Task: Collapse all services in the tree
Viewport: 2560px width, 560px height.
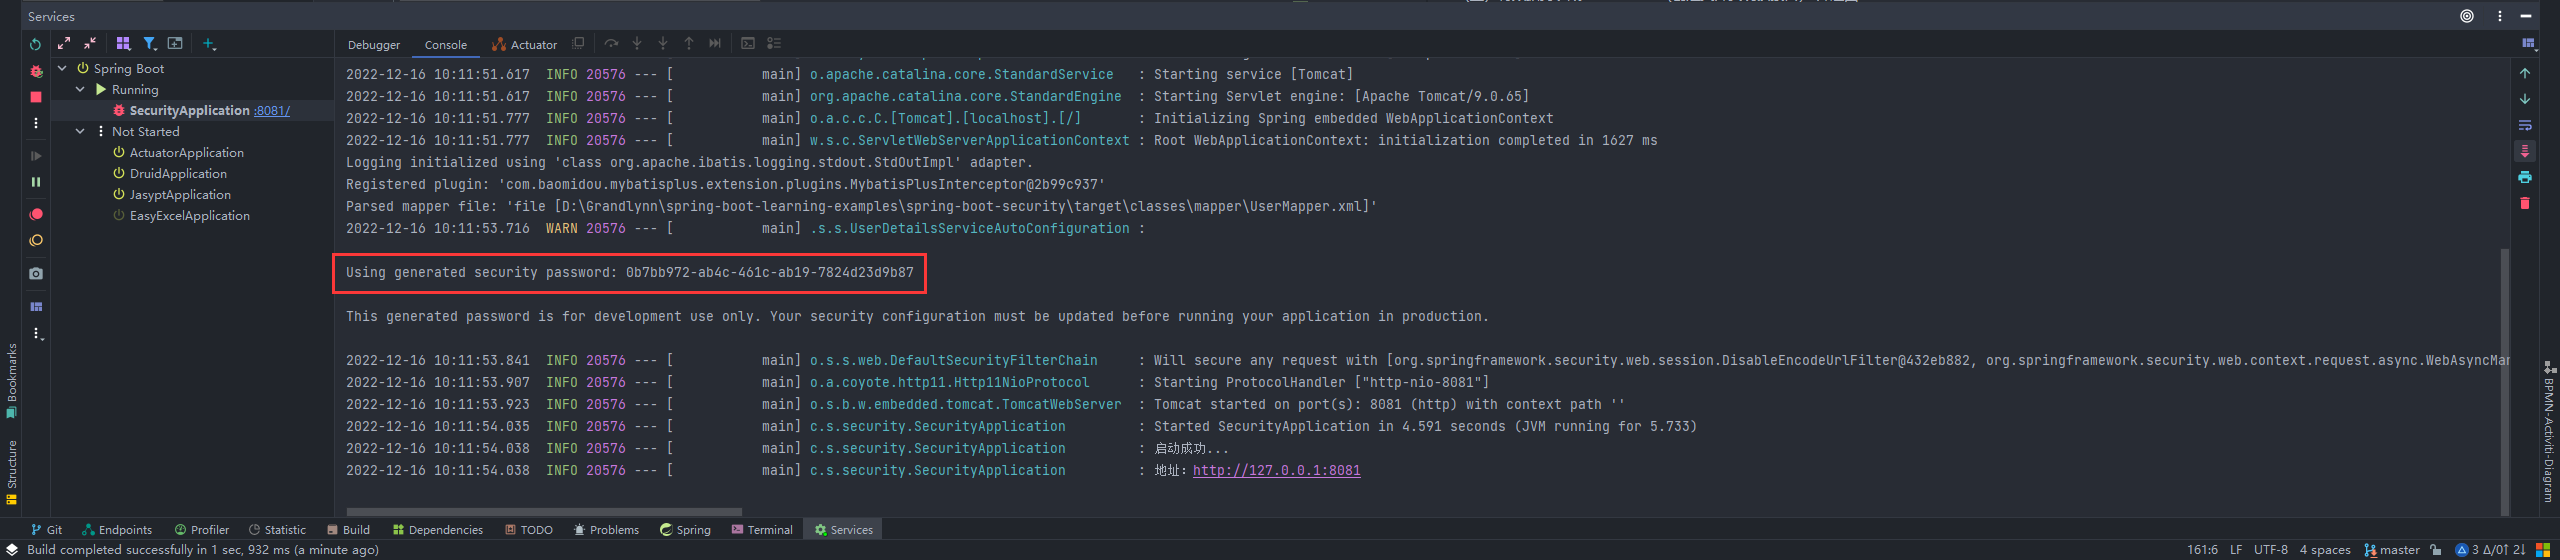Action: tap(90, 43)
